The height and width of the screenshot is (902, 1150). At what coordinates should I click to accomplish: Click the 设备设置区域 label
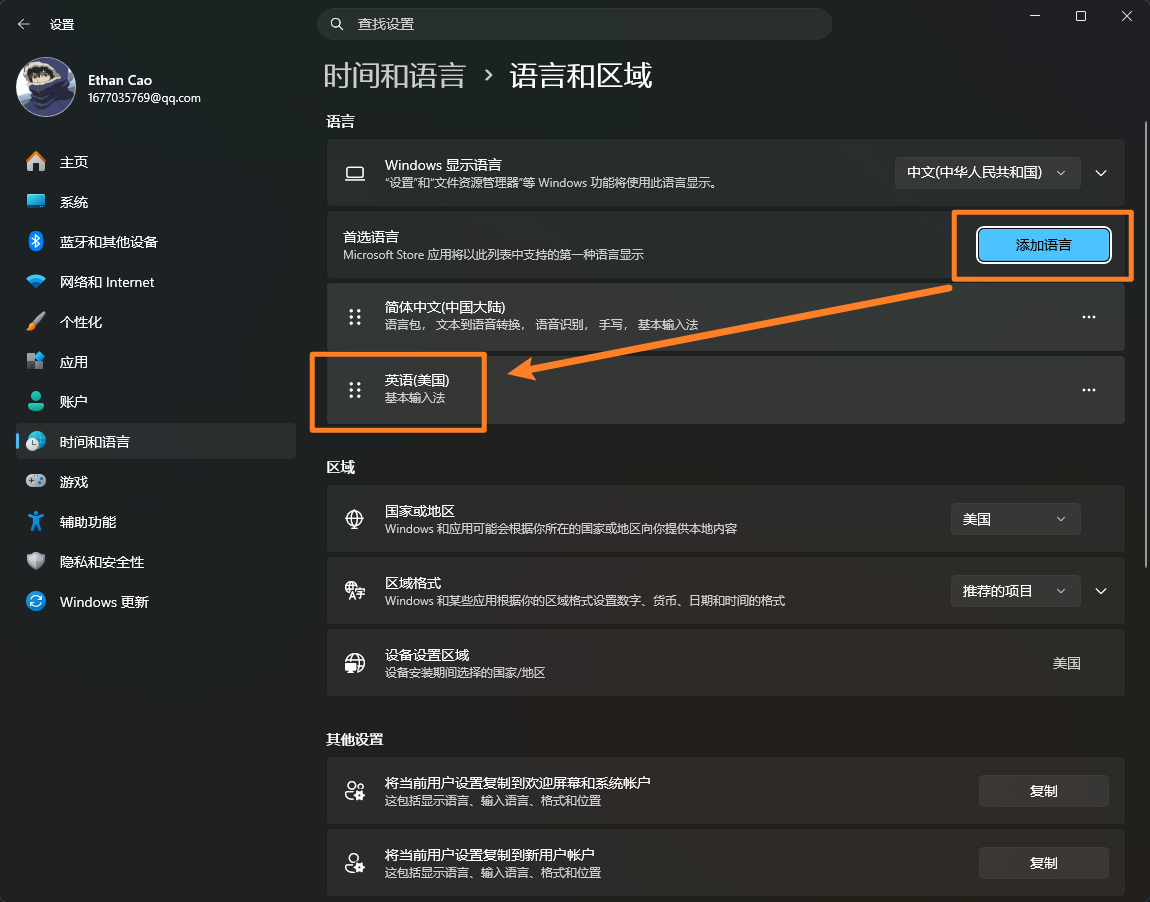[427, 655]
